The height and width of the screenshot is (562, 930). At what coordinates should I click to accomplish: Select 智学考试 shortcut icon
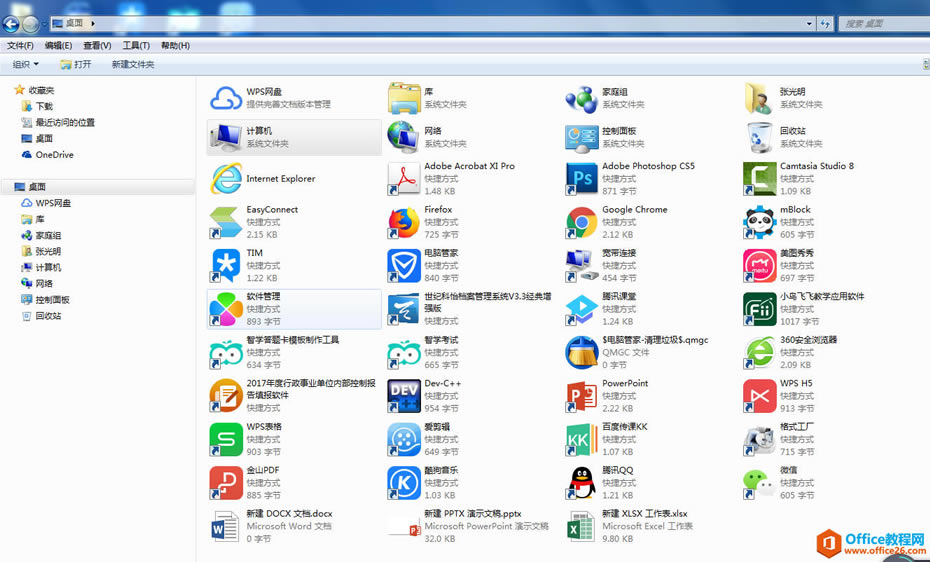pos(403,352)
